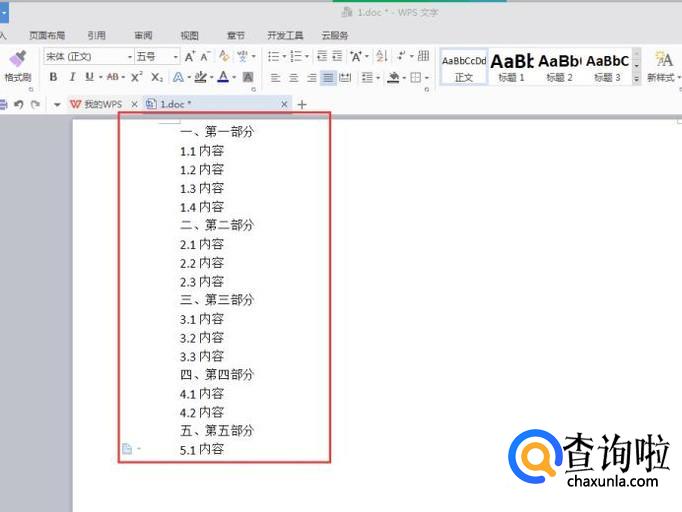Expand the styles gallery more arrow
The height and width of the screenshot is (512, 682).
[x=636, y=79]
